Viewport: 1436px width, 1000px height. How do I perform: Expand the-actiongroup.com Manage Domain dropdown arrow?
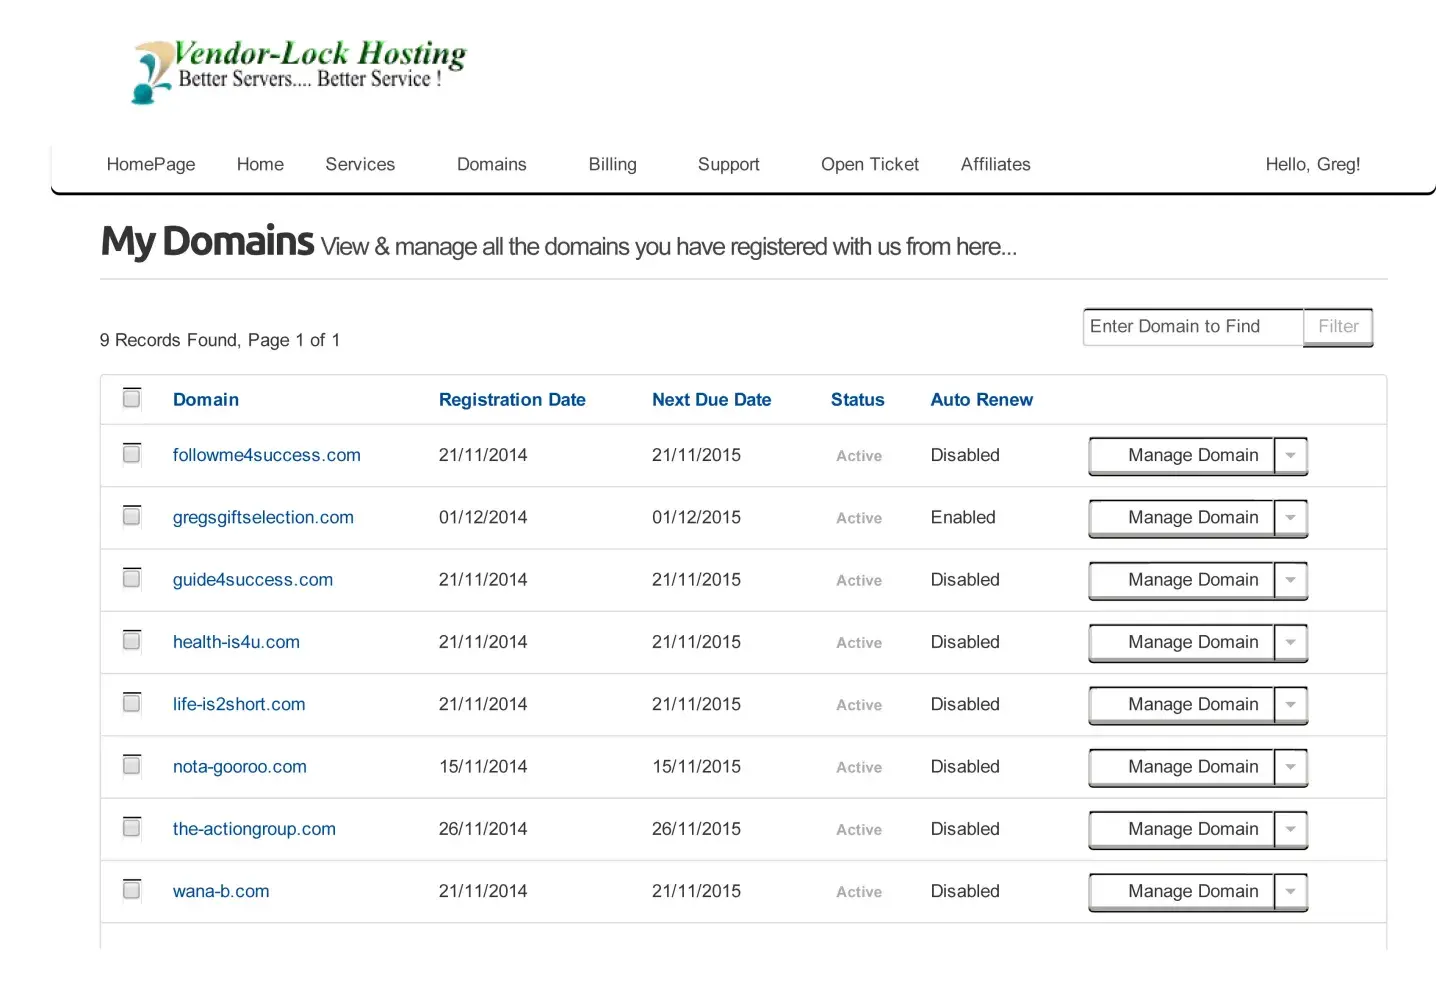pos(1291,829)
